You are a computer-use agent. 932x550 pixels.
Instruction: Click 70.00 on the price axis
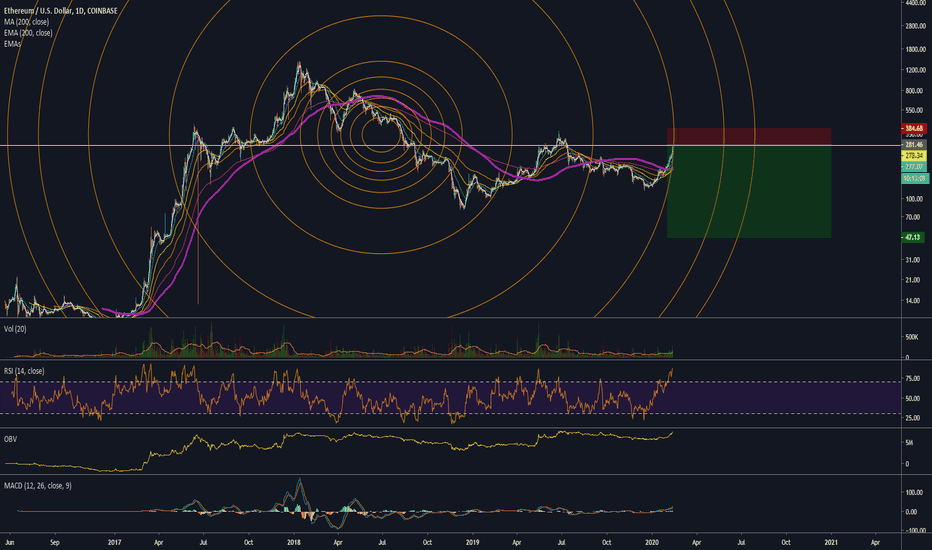(x=913, y=217)
